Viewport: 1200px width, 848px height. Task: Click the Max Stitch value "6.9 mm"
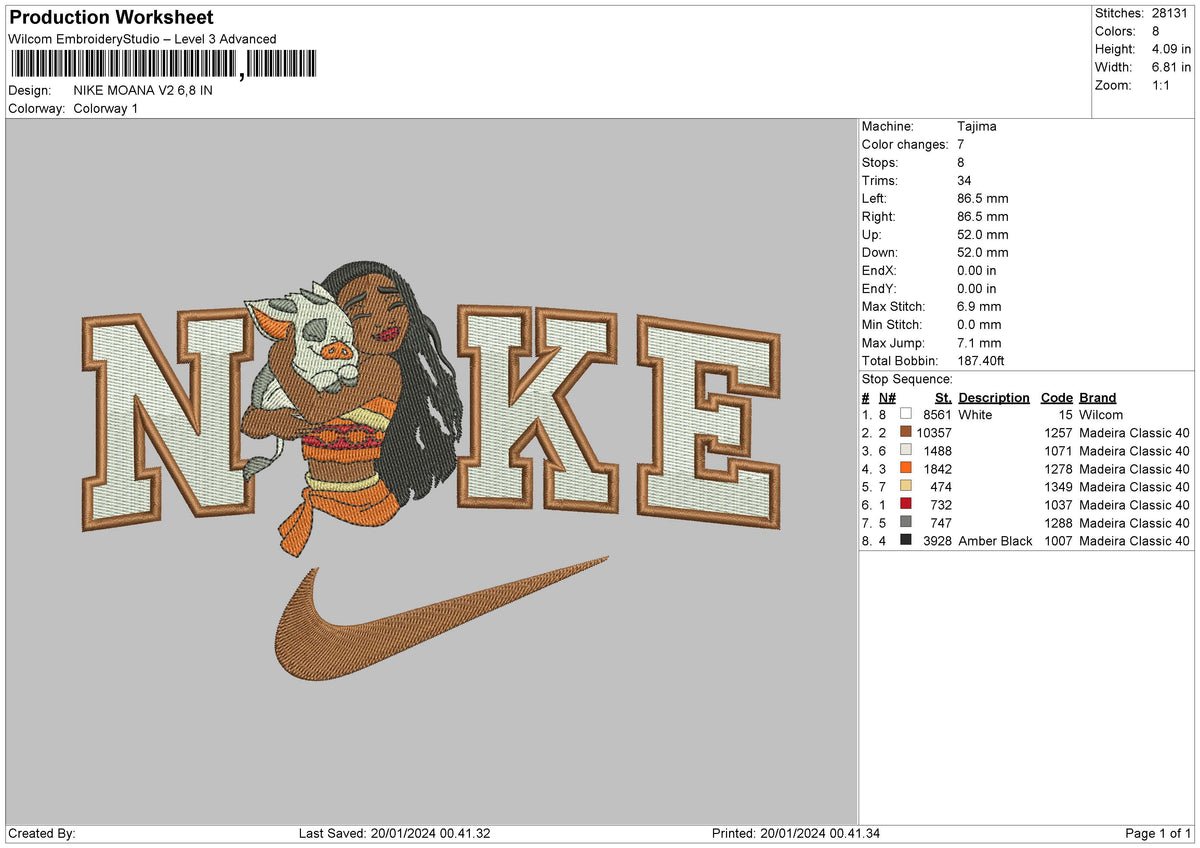[979, 306]
